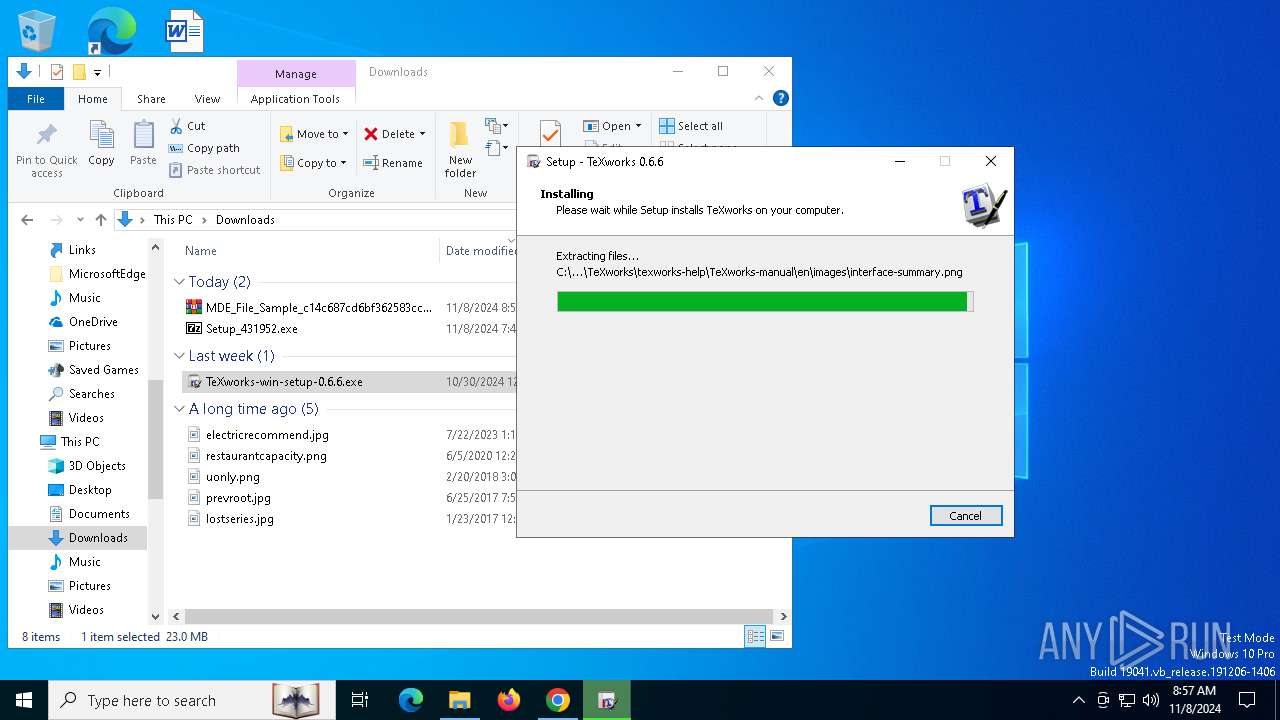Switch to Home ribbon tab
Image resolution: width=1280 pixels, height=720 pixels.
pos(93,99)
